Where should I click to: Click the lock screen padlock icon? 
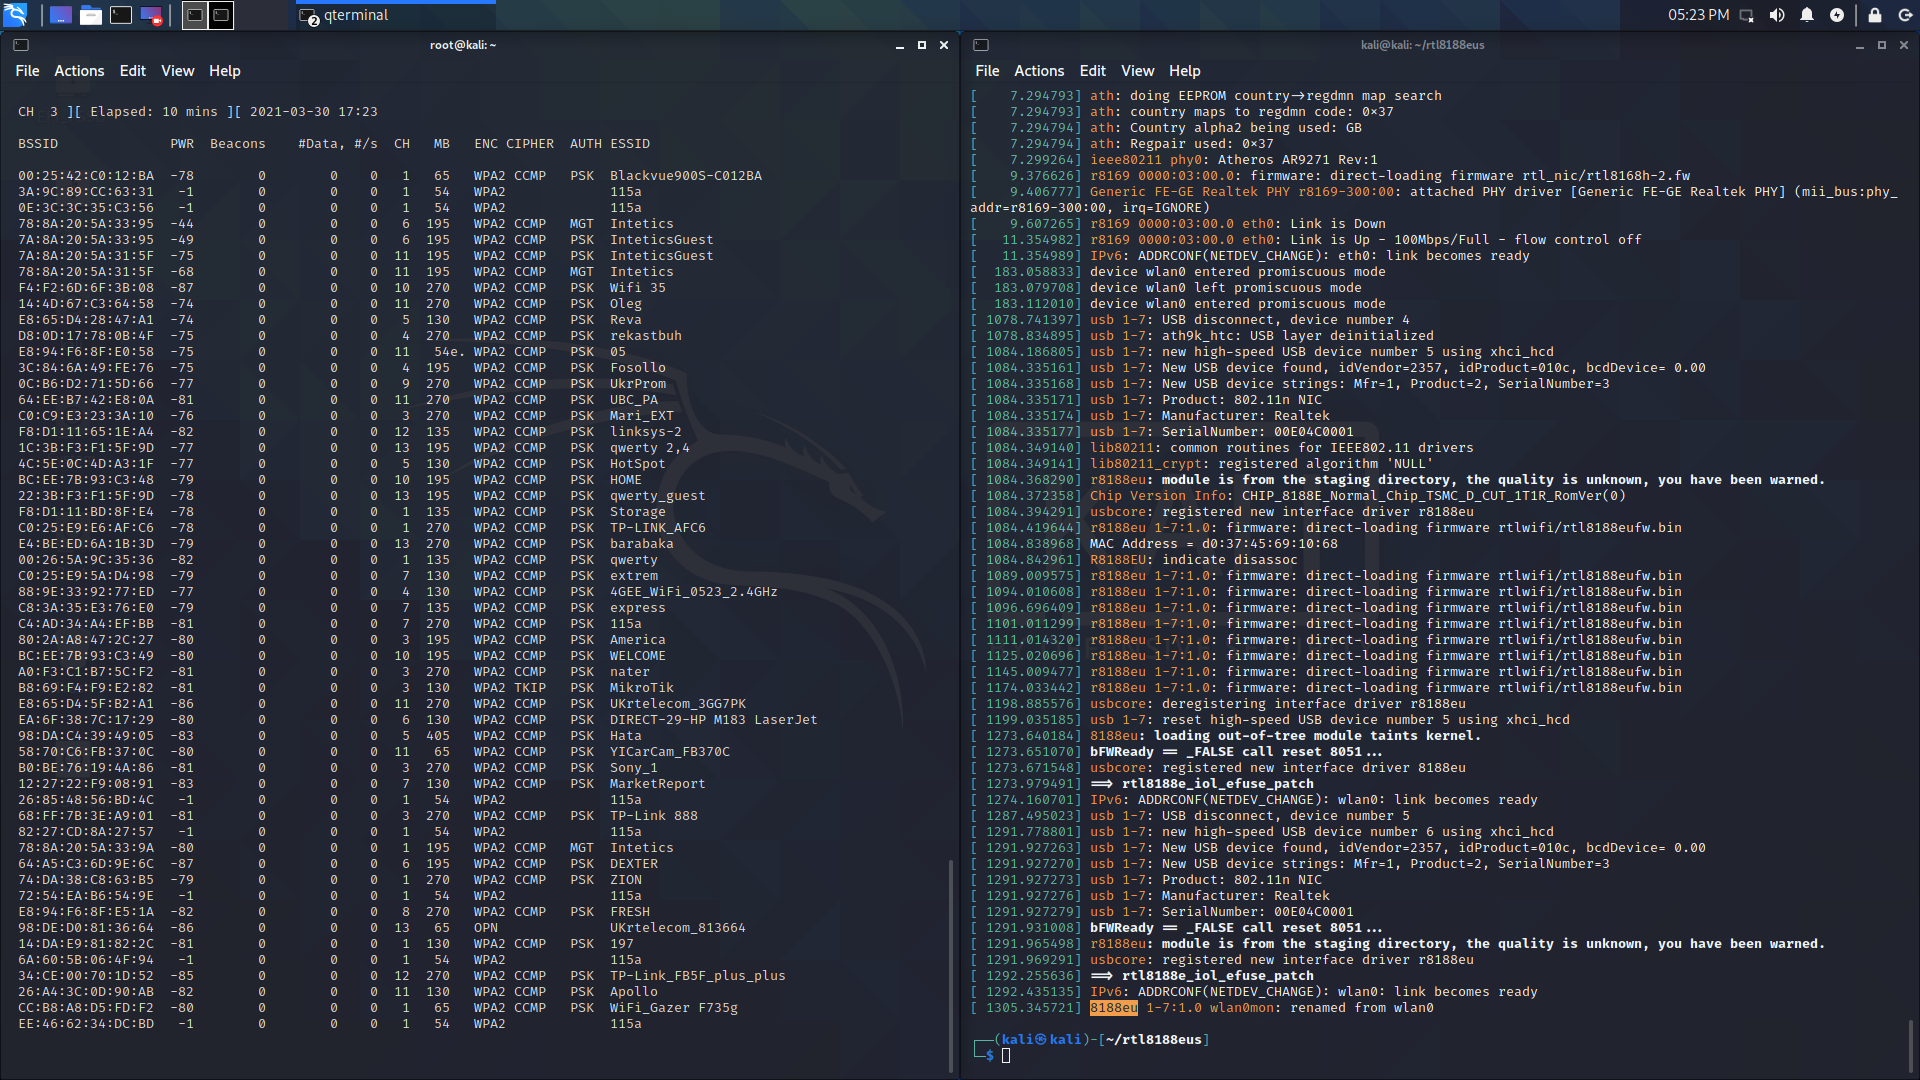[1875, 15]
